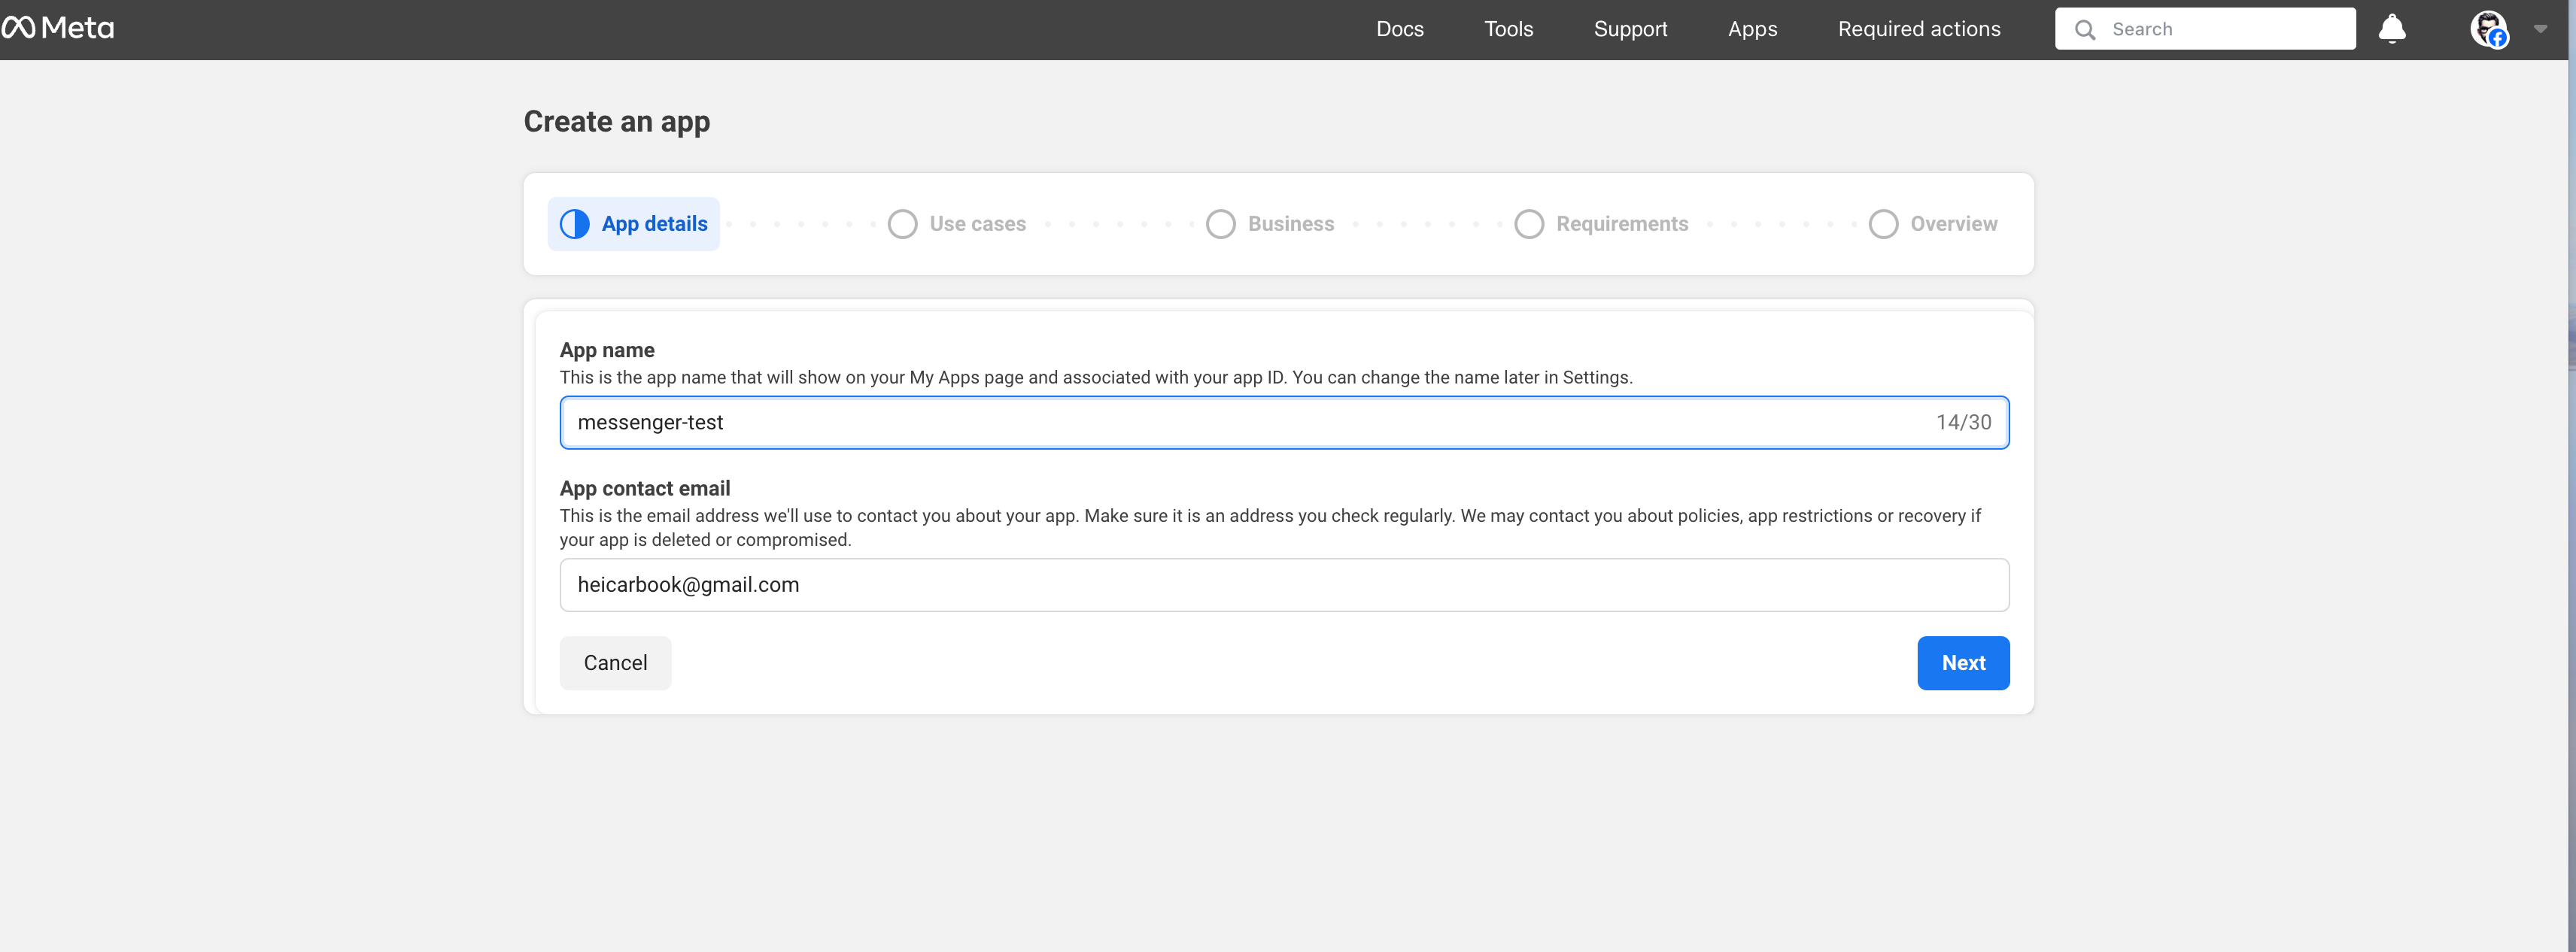Open the Support menu item

pyautogui.click(x=1630, y=29)
